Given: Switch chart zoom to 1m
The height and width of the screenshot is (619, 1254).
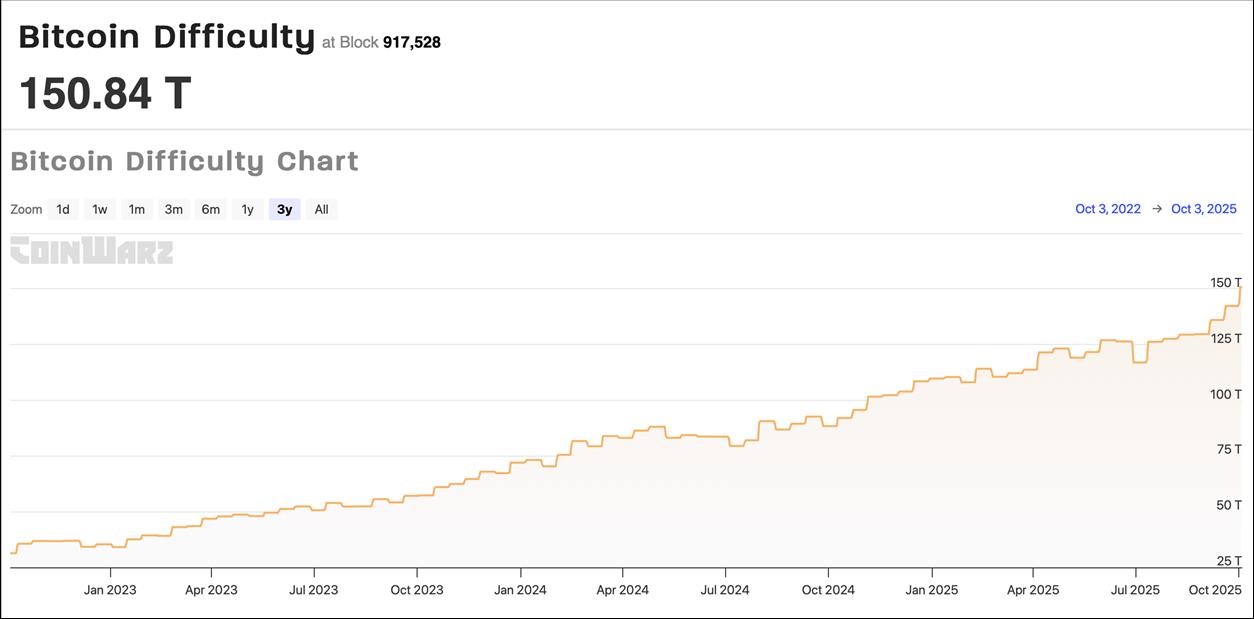Looking at the screenshot, I should (137, 209).
